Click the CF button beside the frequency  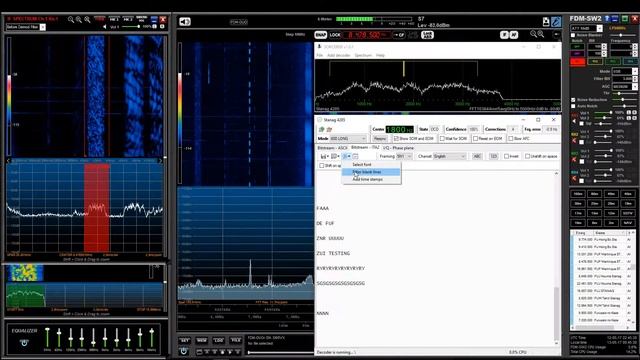click(399, 35)
